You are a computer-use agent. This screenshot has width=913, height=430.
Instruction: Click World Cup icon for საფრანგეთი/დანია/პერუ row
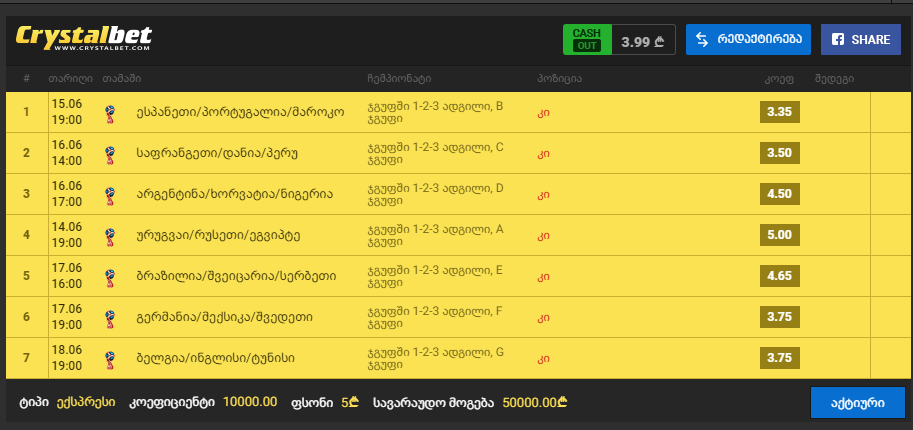tap(109, 153)
